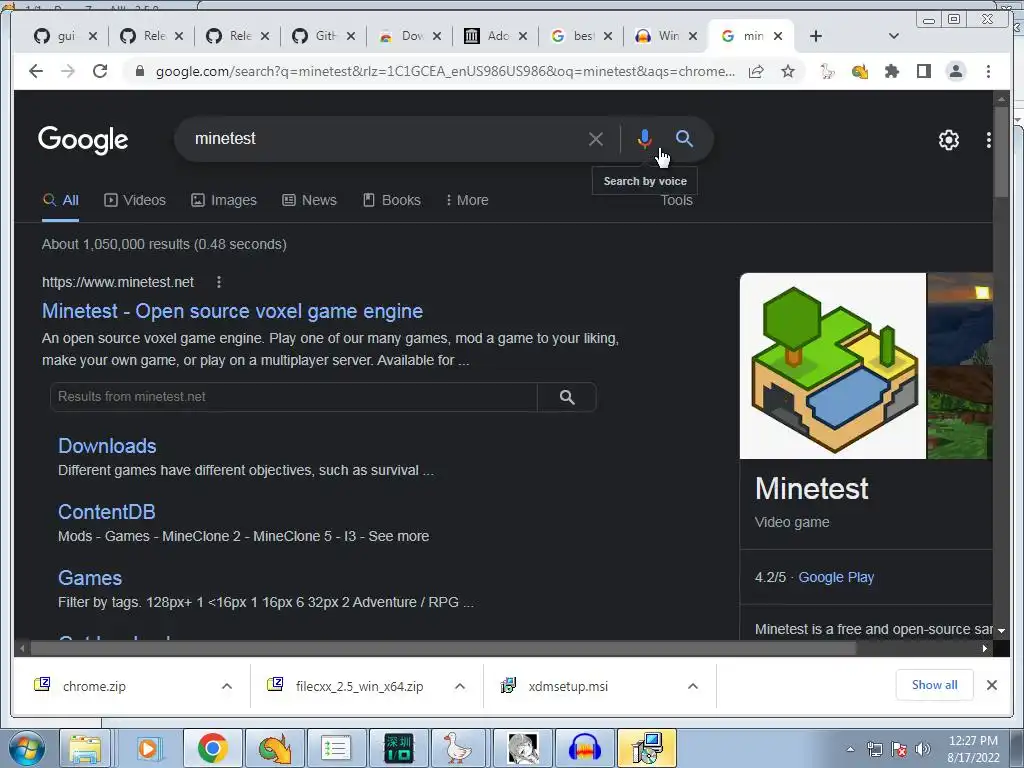Bookmark this page with star icon
The width and height of the screenshot is (1024, 768).
click(x=788, y=71)
